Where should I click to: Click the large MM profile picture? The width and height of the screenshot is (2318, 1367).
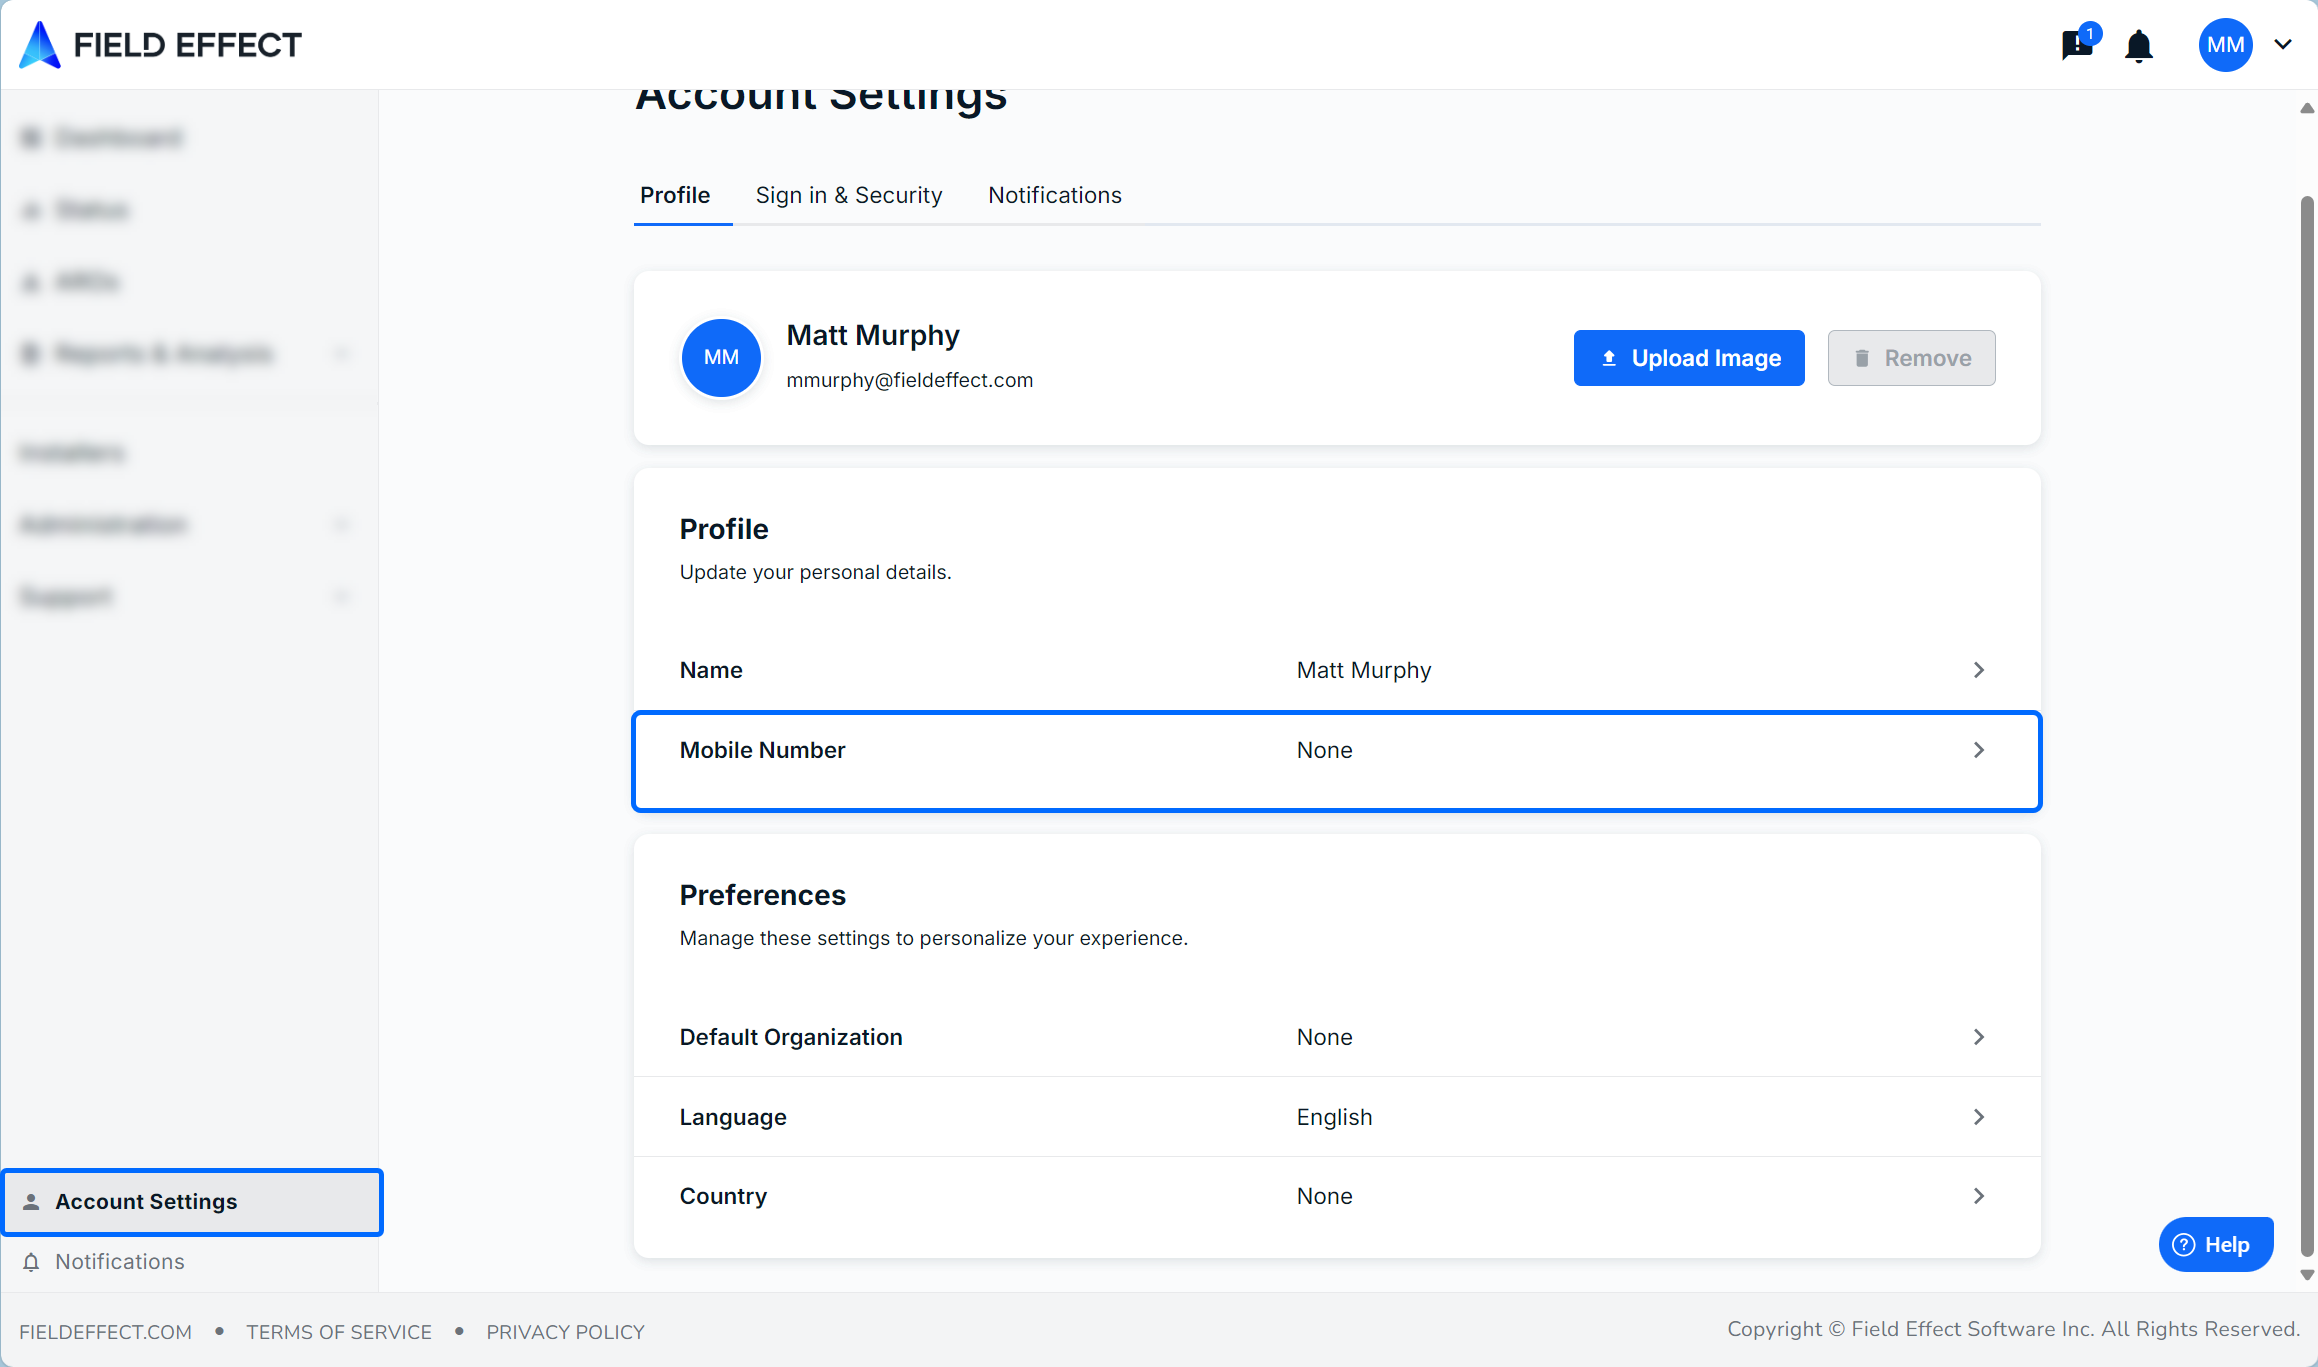721,357
